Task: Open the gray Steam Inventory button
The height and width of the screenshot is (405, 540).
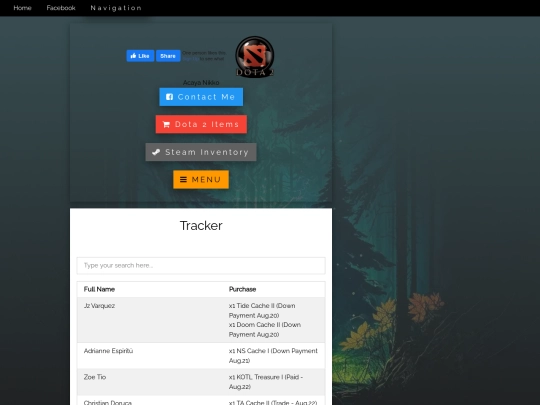Action: (x=201, y=152)
